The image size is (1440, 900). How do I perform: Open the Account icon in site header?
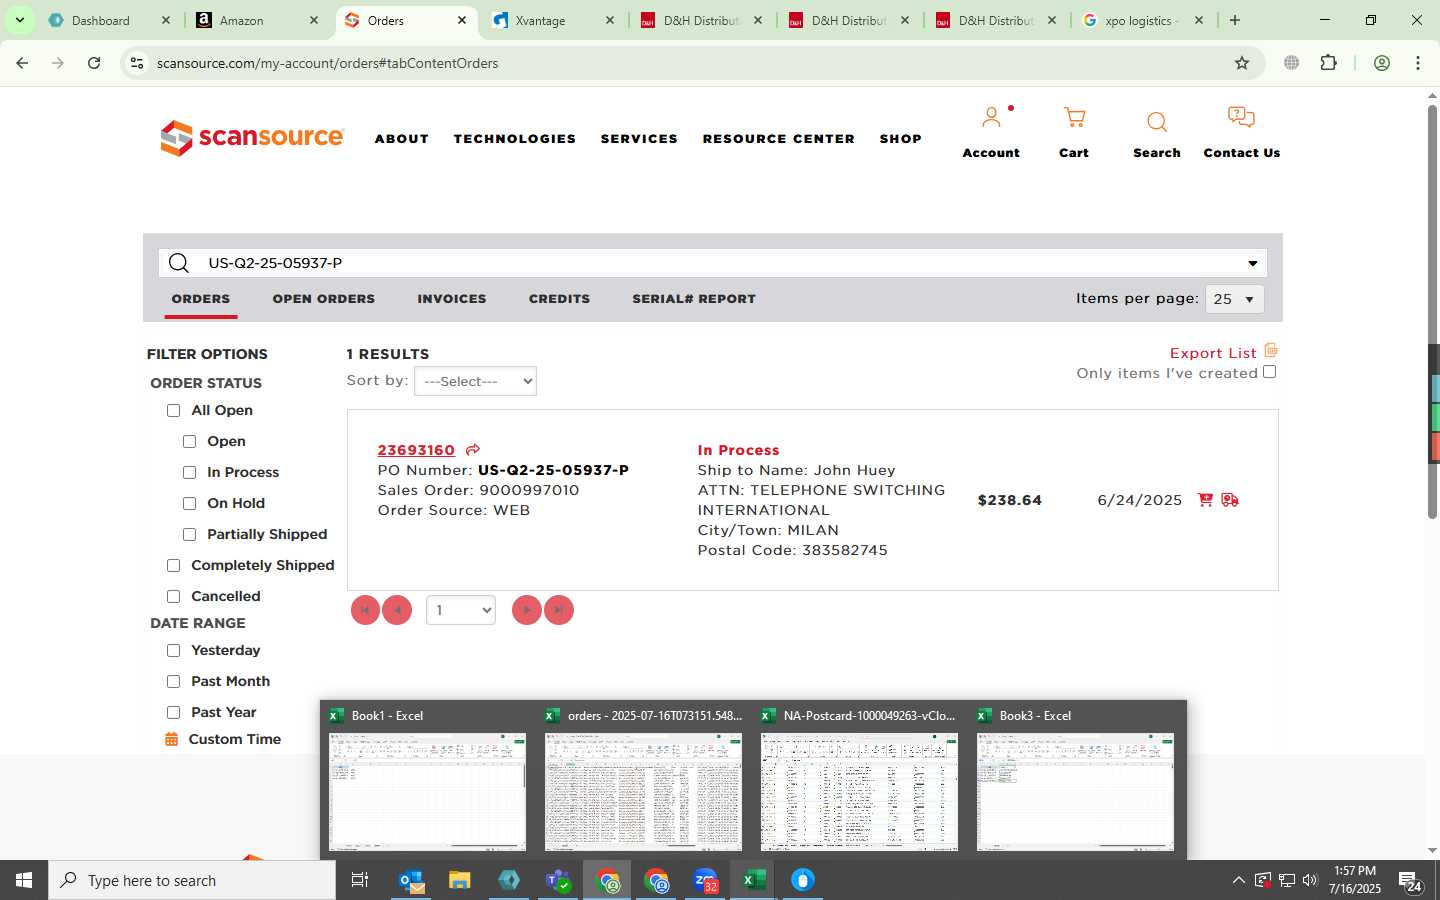coord(991,118)
